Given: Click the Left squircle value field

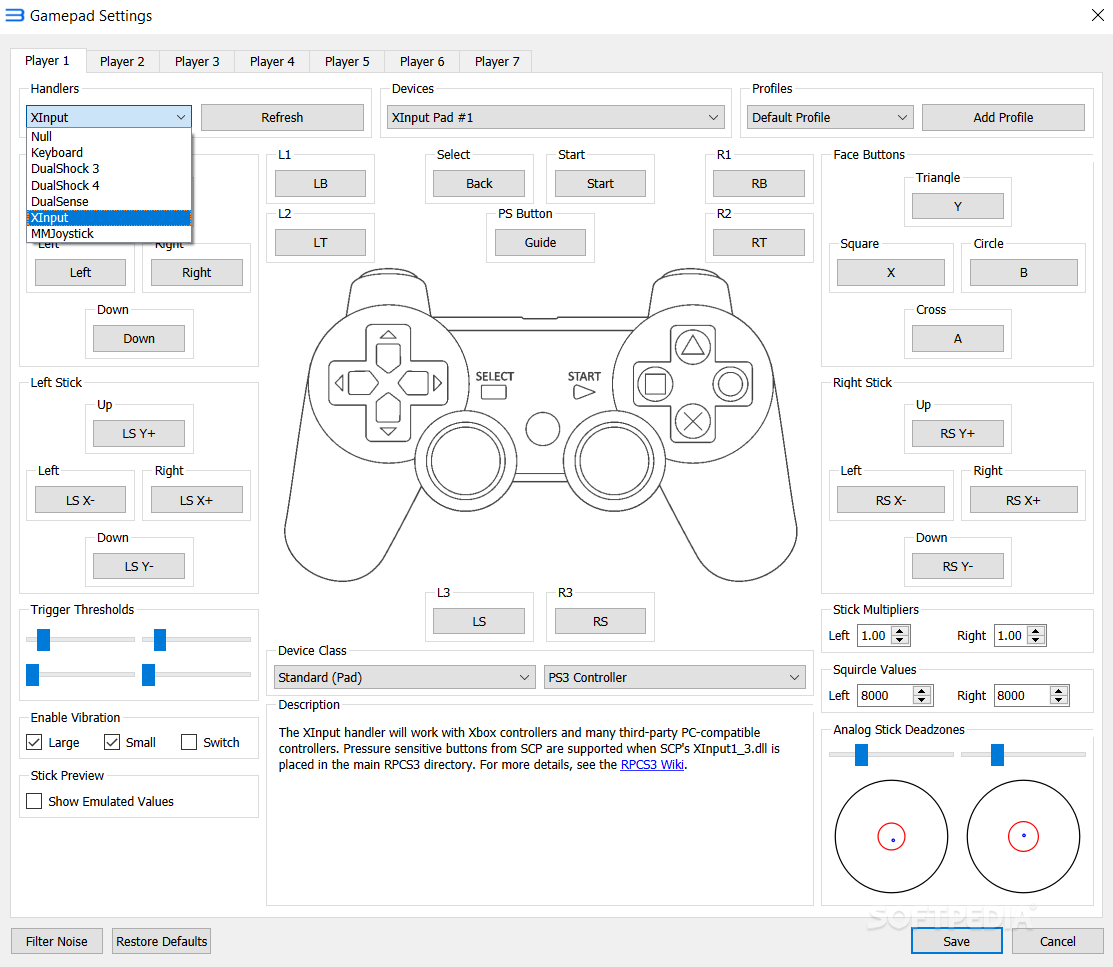Looking at the screenshot, I should [x=894, y=696].
